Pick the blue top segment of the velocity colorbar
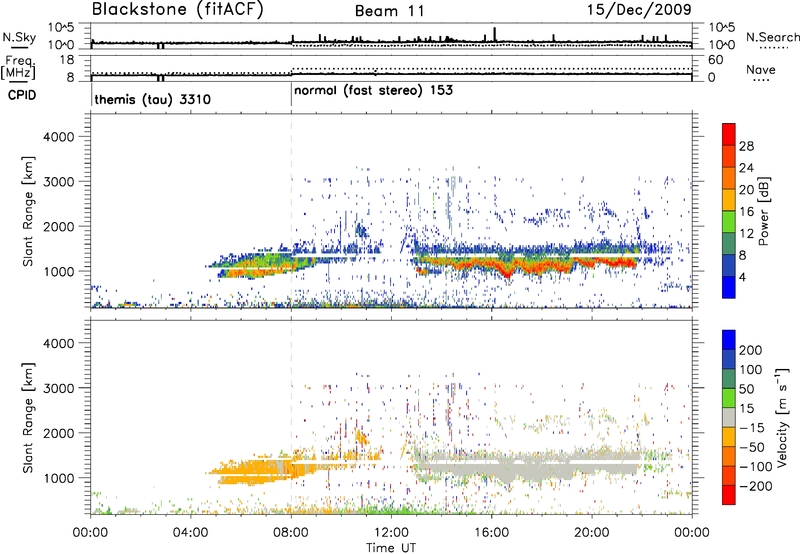The width and height of the screenshot is (800, 554). coord(729,340)
